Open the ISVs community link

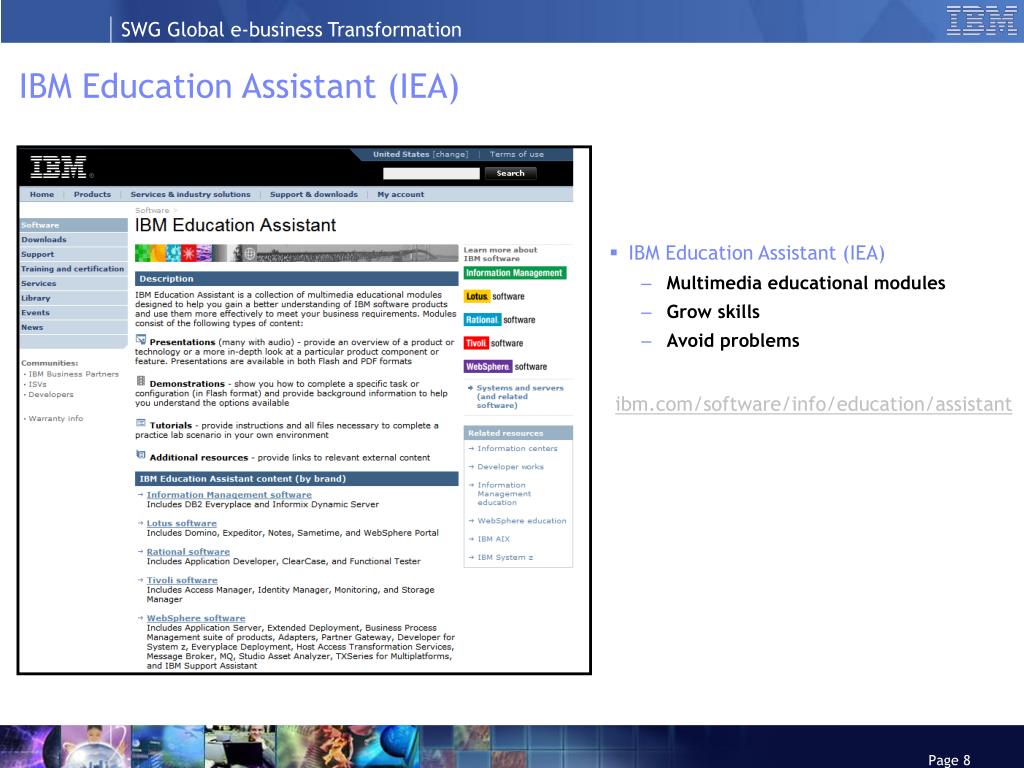coord(37,385)
